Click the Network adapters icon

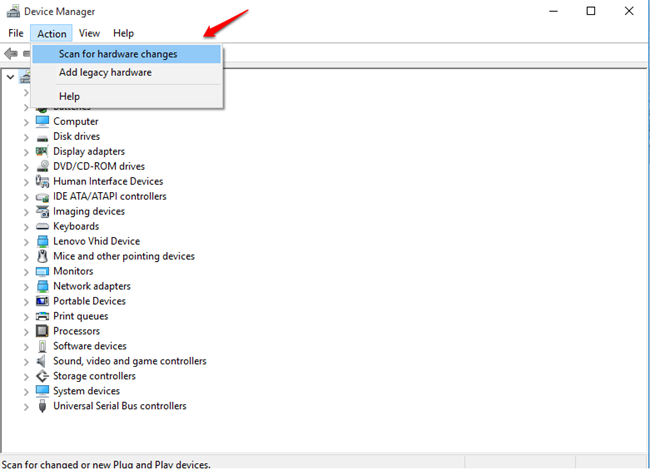(x=43, y=286)
